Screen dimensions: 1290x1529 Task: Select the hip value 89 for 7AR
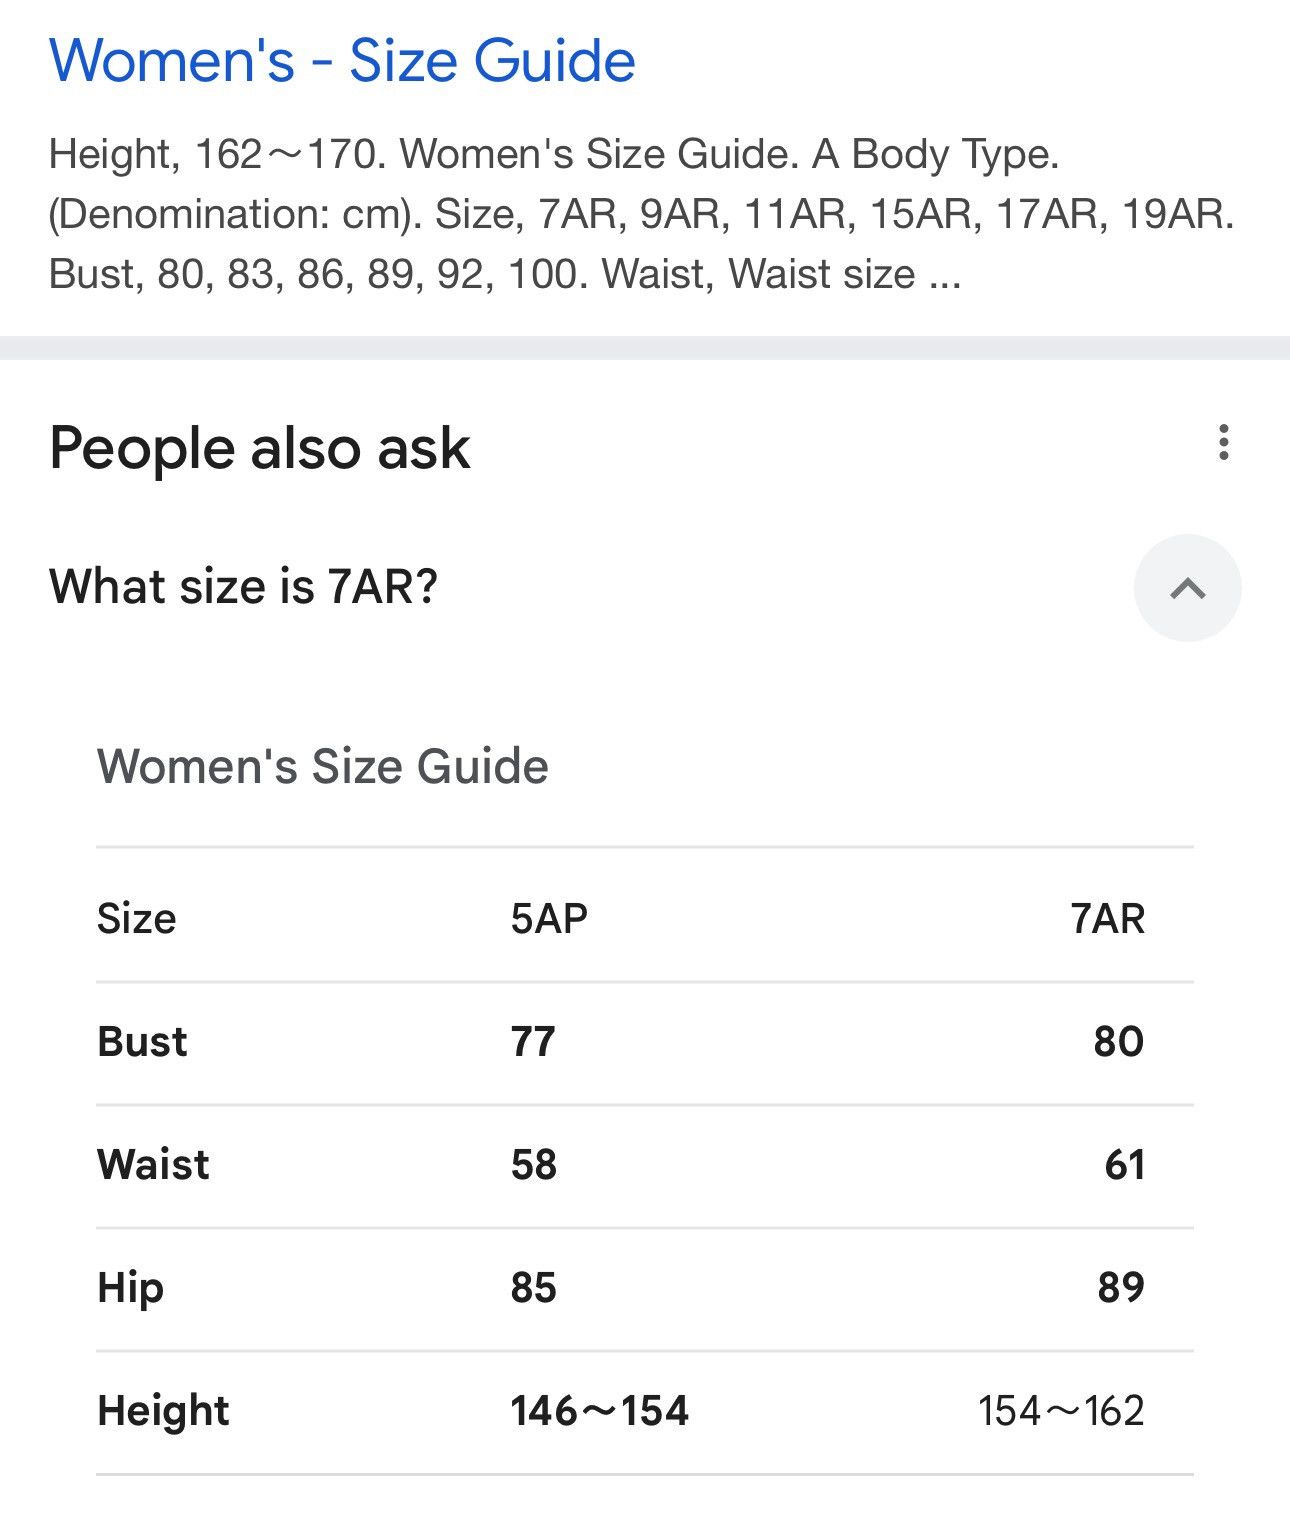coord(1121,1288)
